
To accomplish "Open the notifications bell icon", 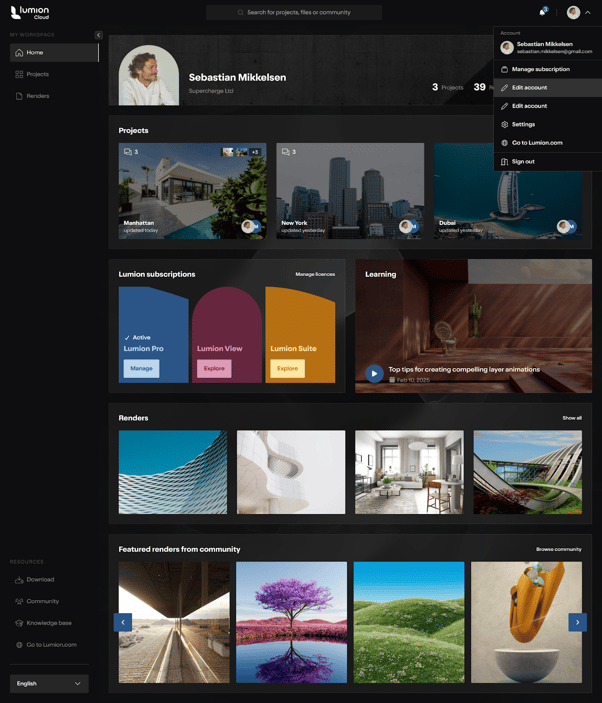I will 542,12.
